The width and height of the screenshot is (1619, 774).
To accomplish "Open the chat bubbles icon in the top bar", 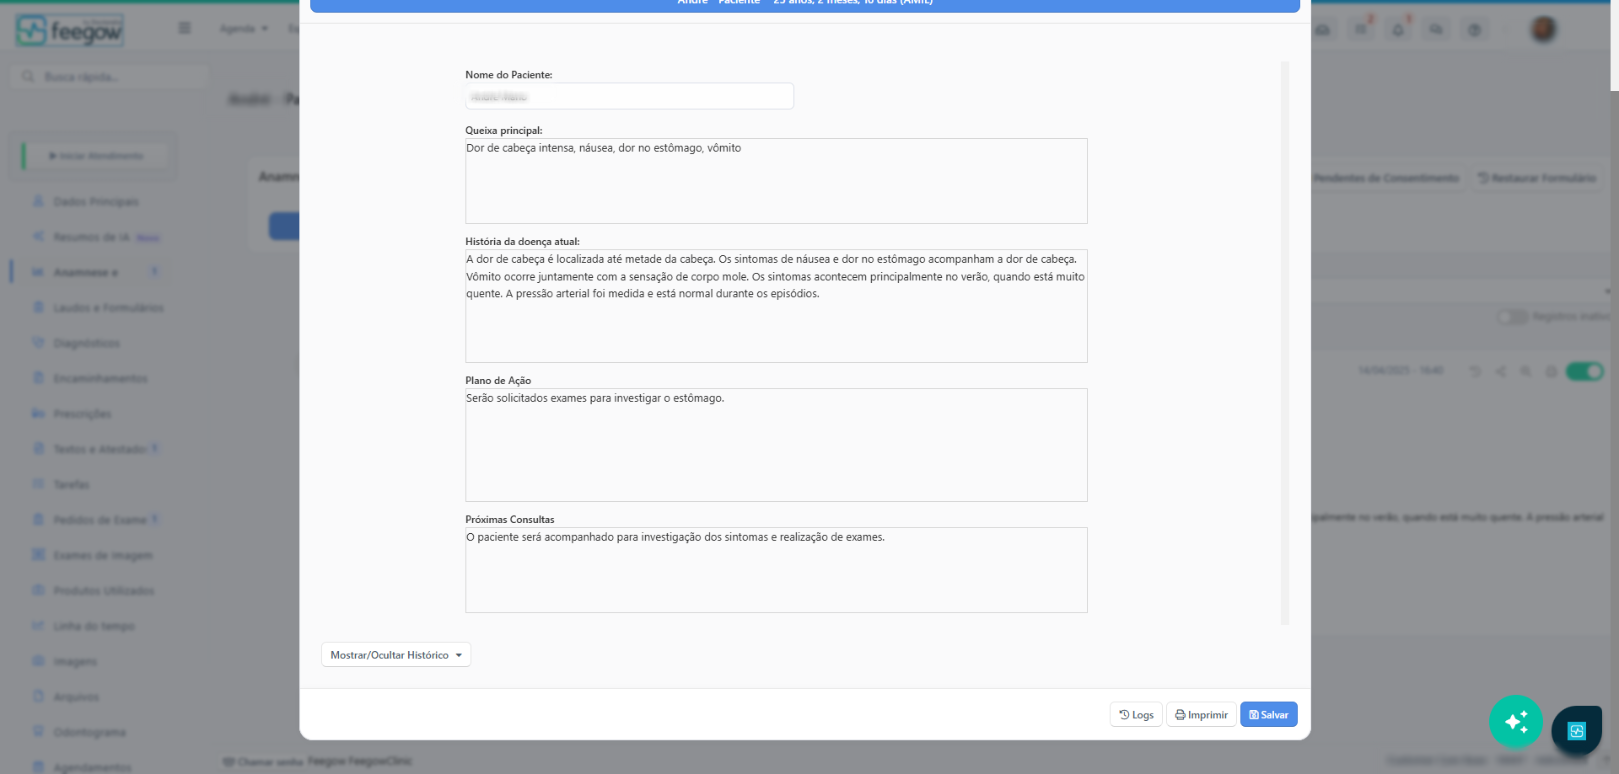I will pyautogui.click(x=1436, y=30).
